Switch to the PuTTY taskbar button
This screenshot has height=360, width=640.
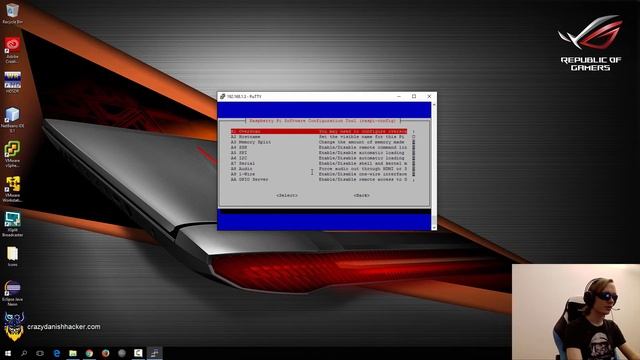tap(155, 353)
